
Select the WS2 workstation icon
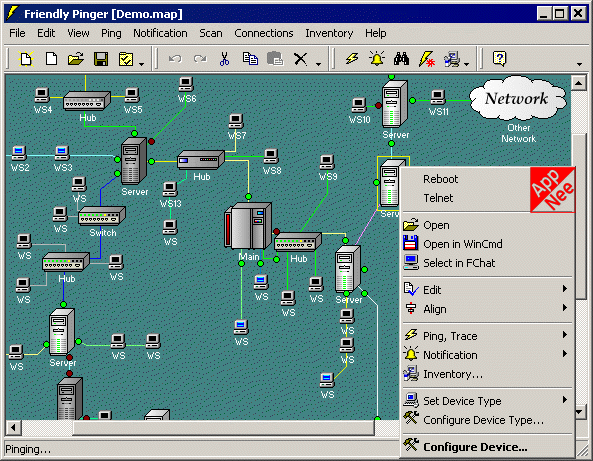19,154
